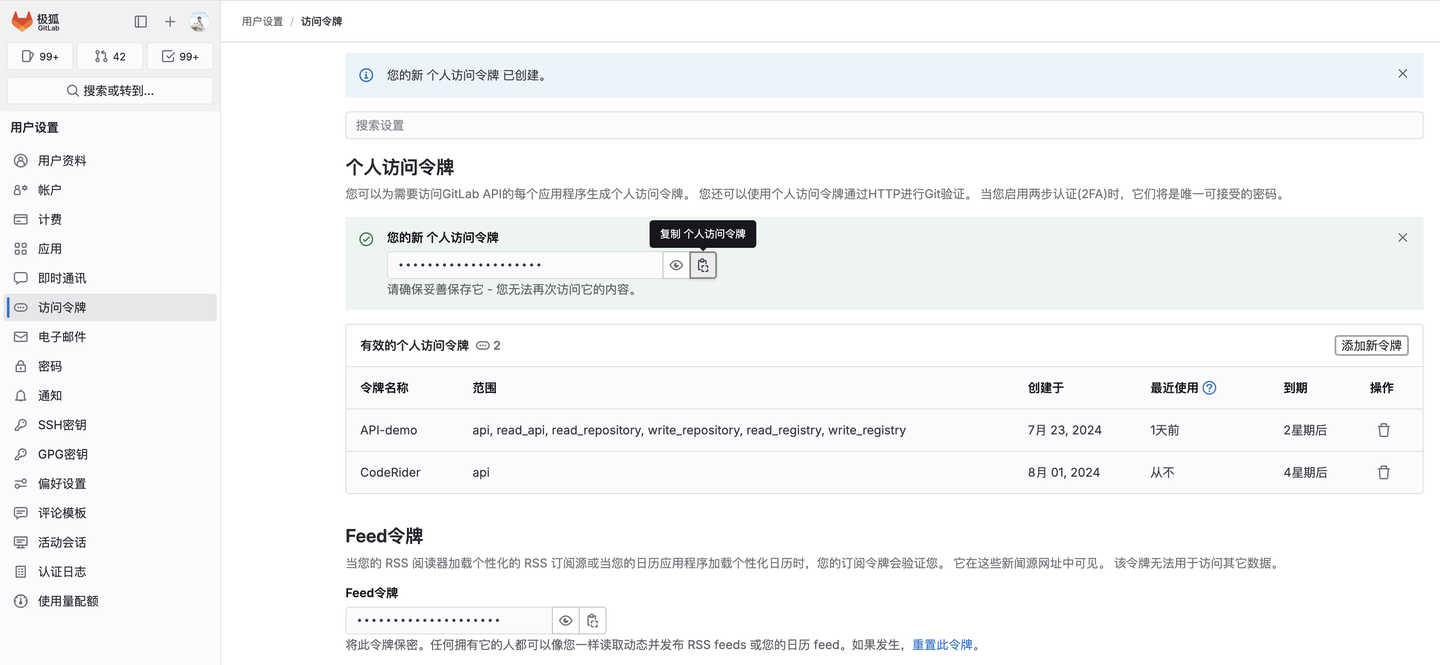
Task: Delete the CodeRider token
Action: click(1383, 471)
